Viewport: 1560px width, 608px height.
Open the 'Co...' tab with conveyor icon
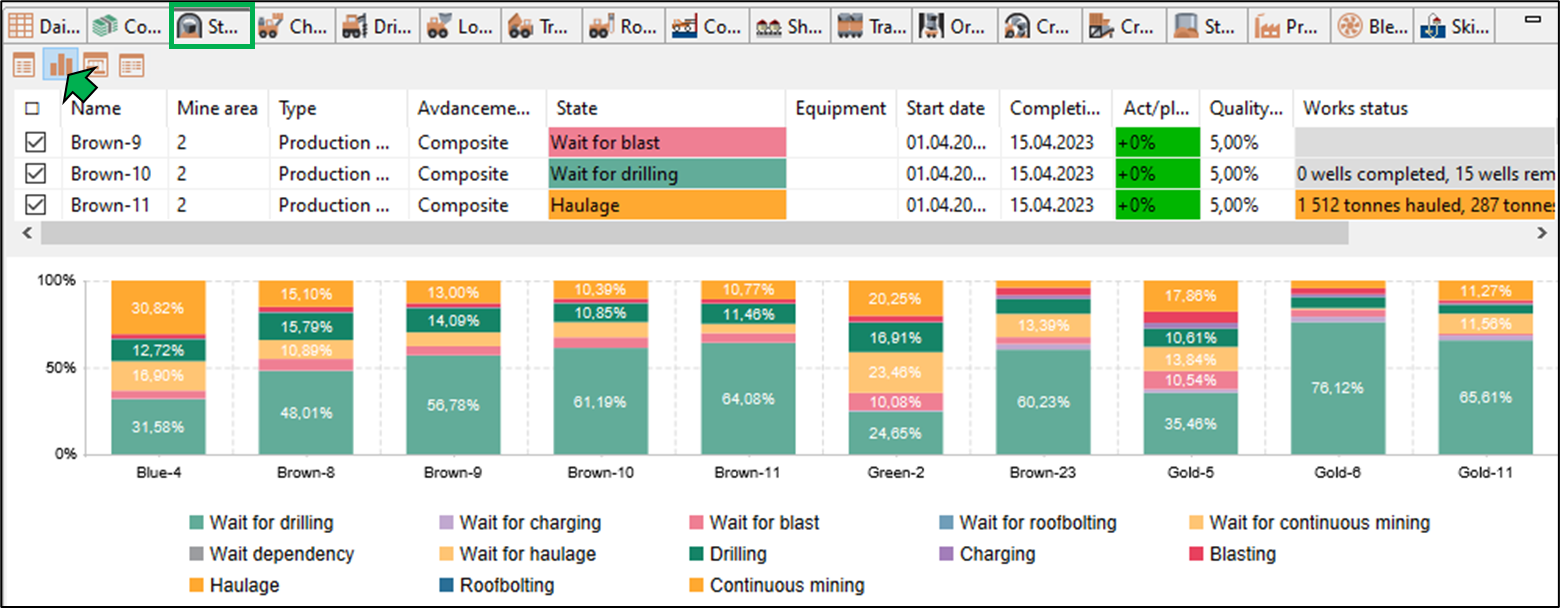(709, 26)
